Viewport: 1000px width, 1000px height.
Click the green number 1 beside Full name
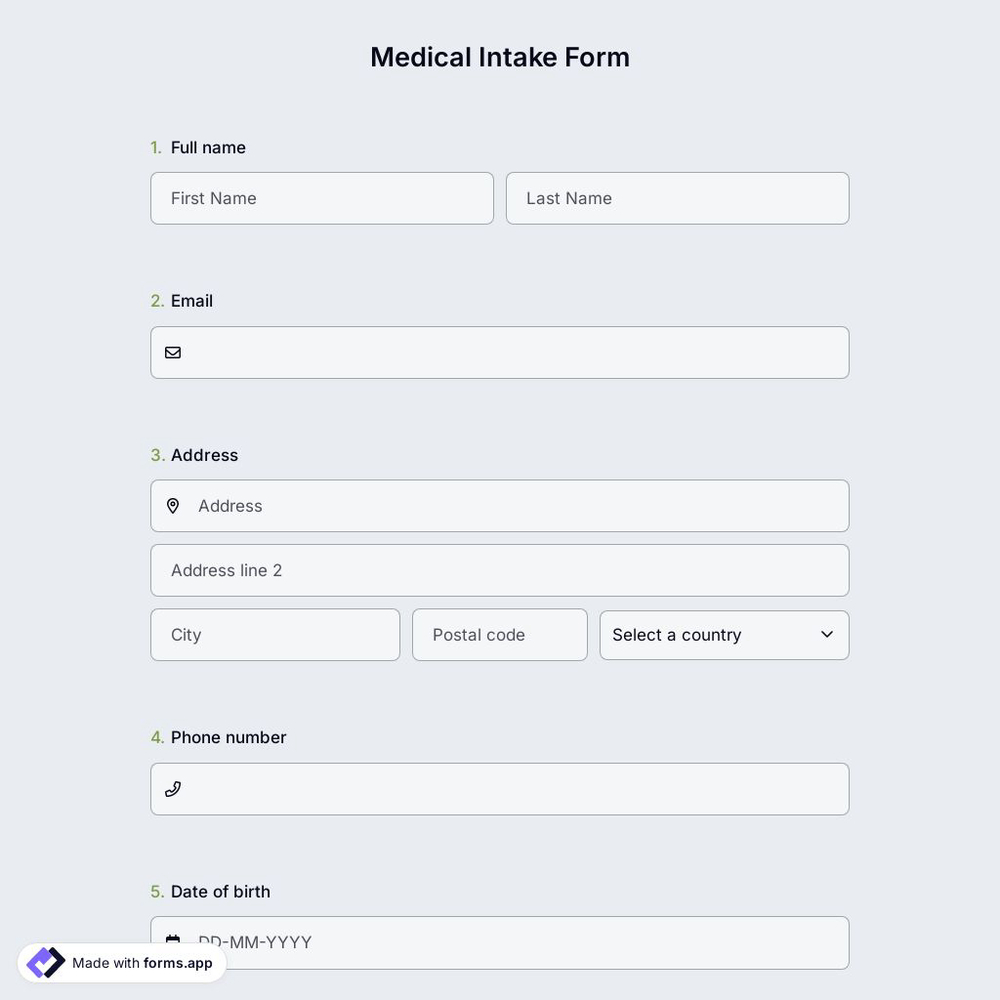click(155, 146)
